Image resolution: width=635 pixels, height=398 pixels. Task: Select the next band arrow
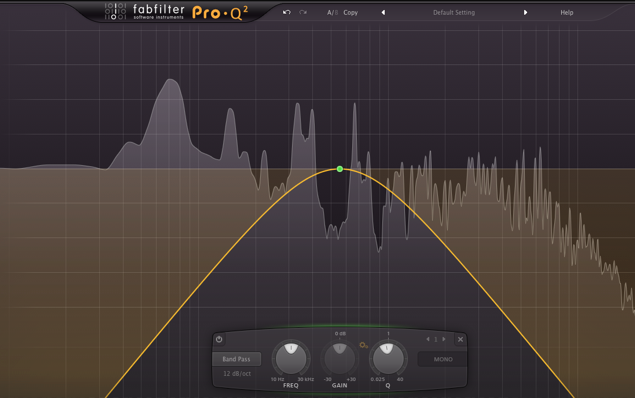coord(444,339)
